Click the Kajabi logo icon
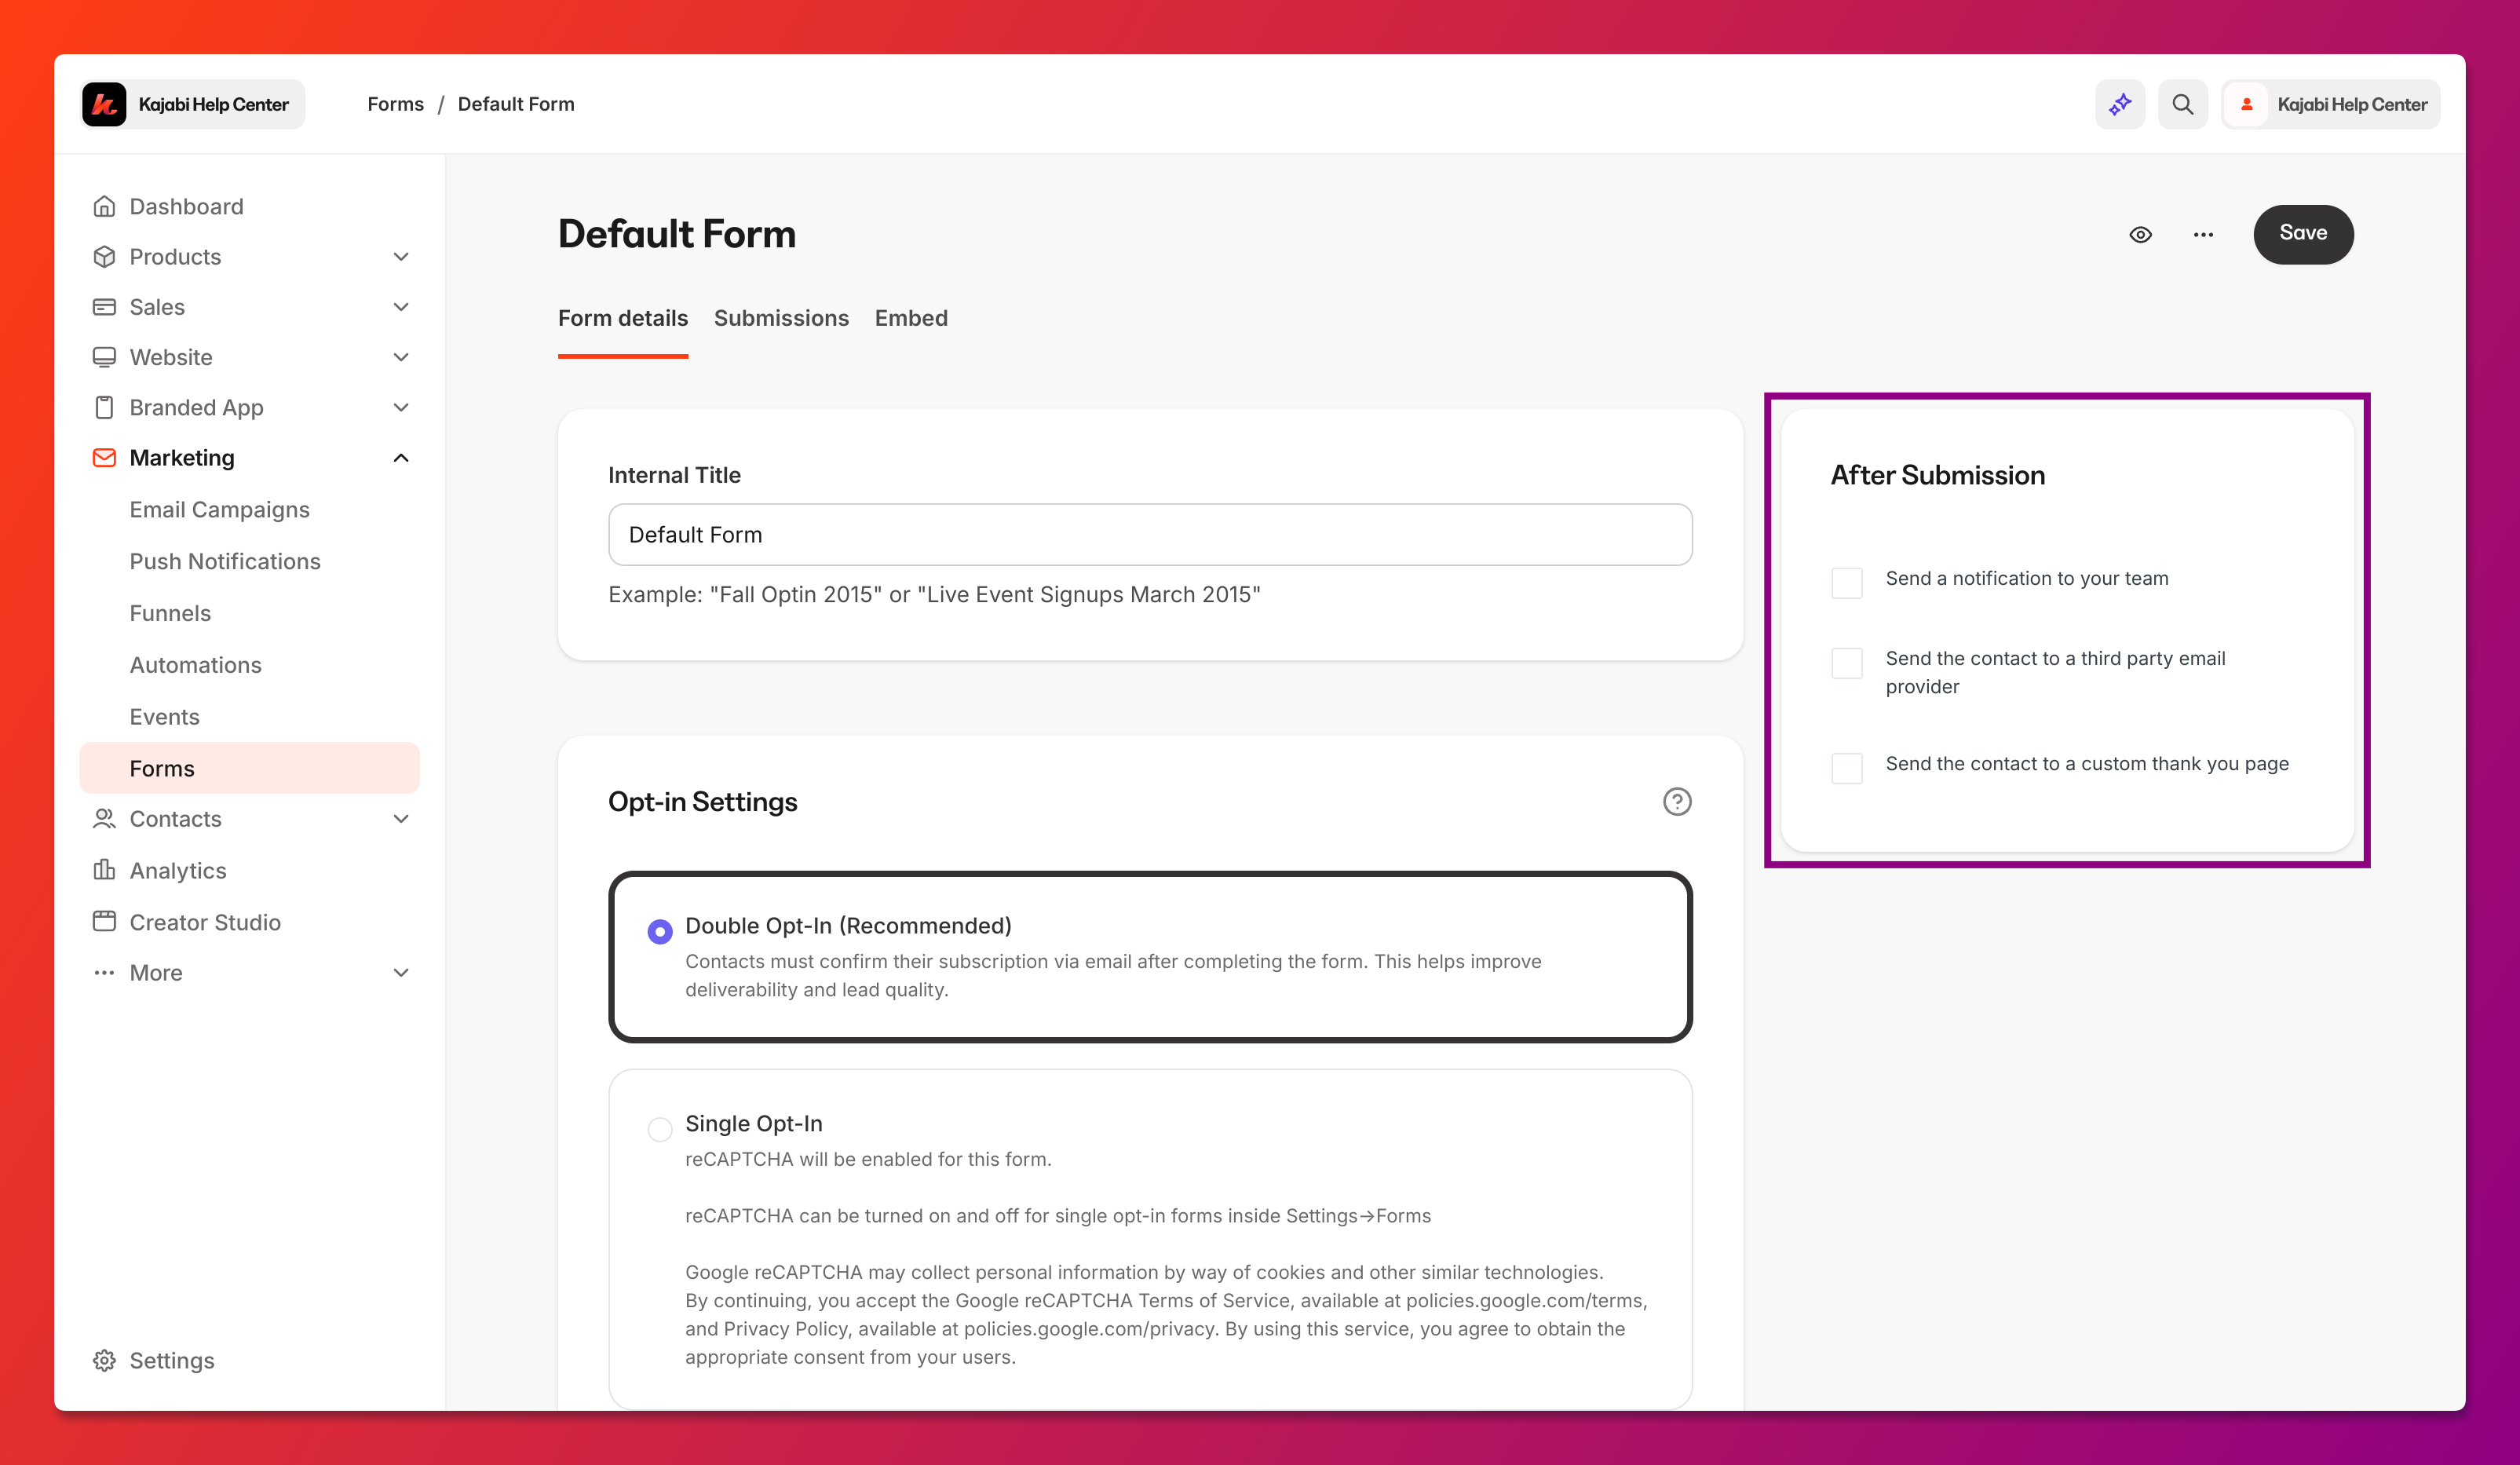 [104, 104]
